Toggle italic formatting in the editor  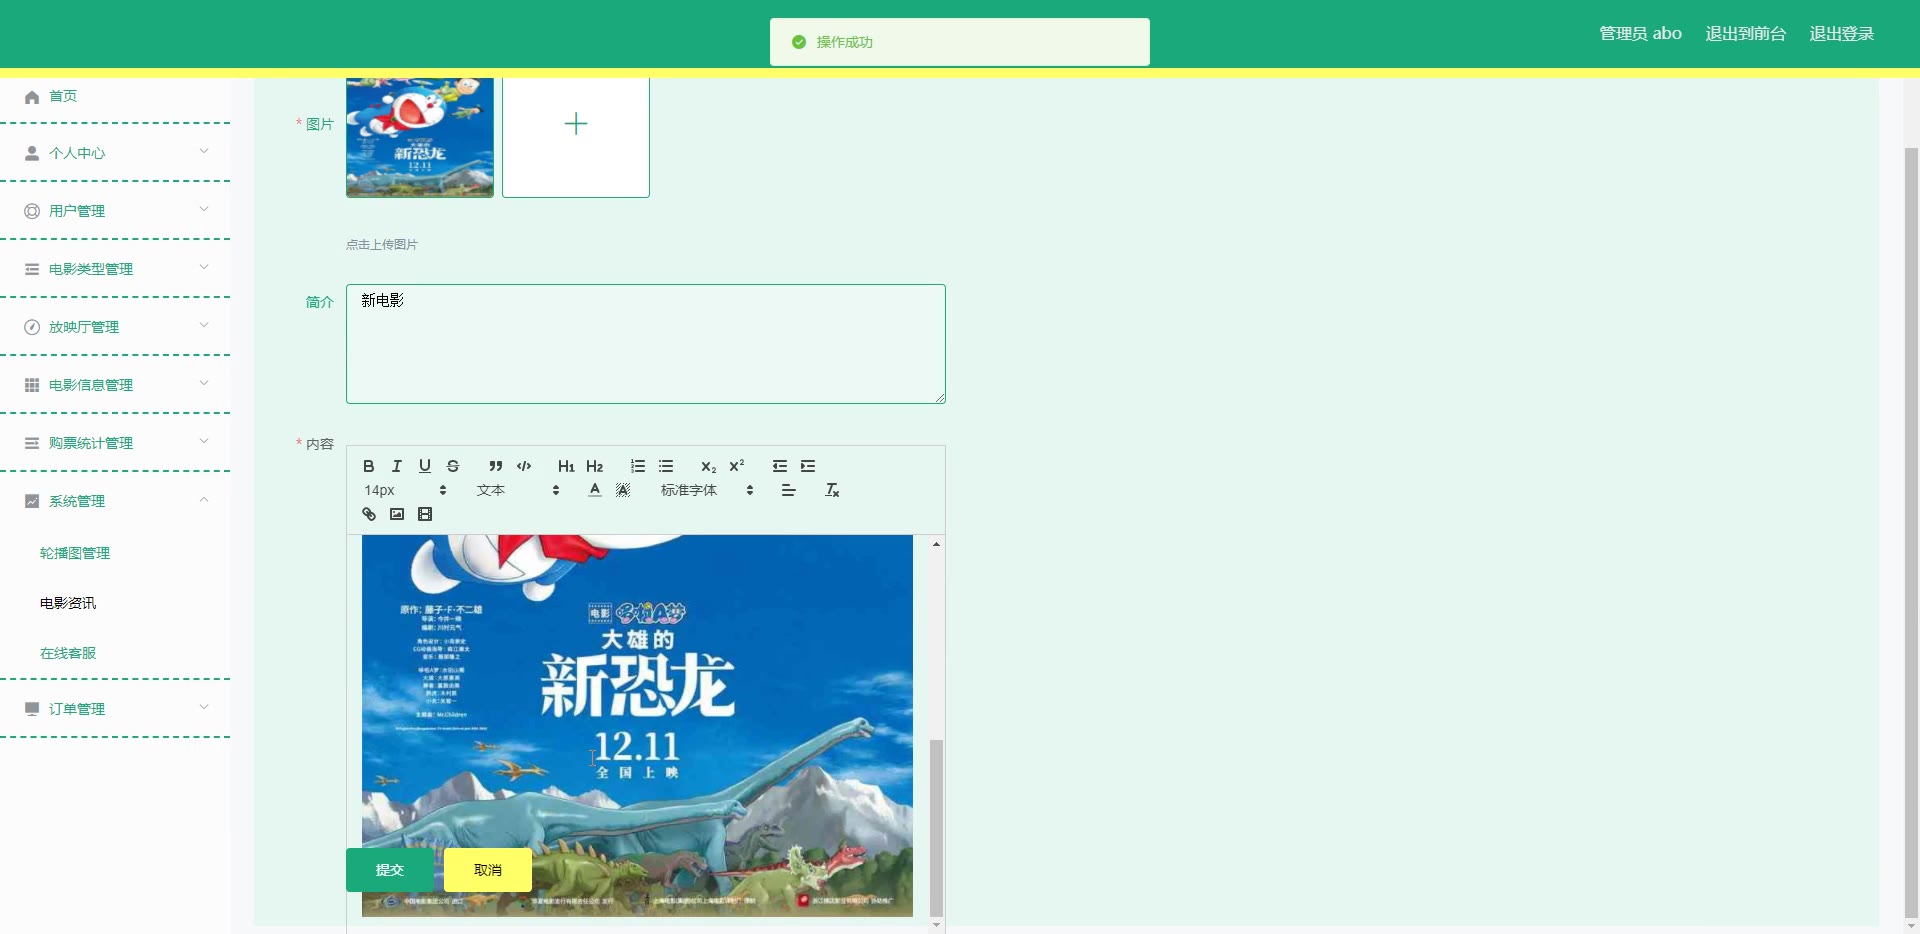pos(397,466)
